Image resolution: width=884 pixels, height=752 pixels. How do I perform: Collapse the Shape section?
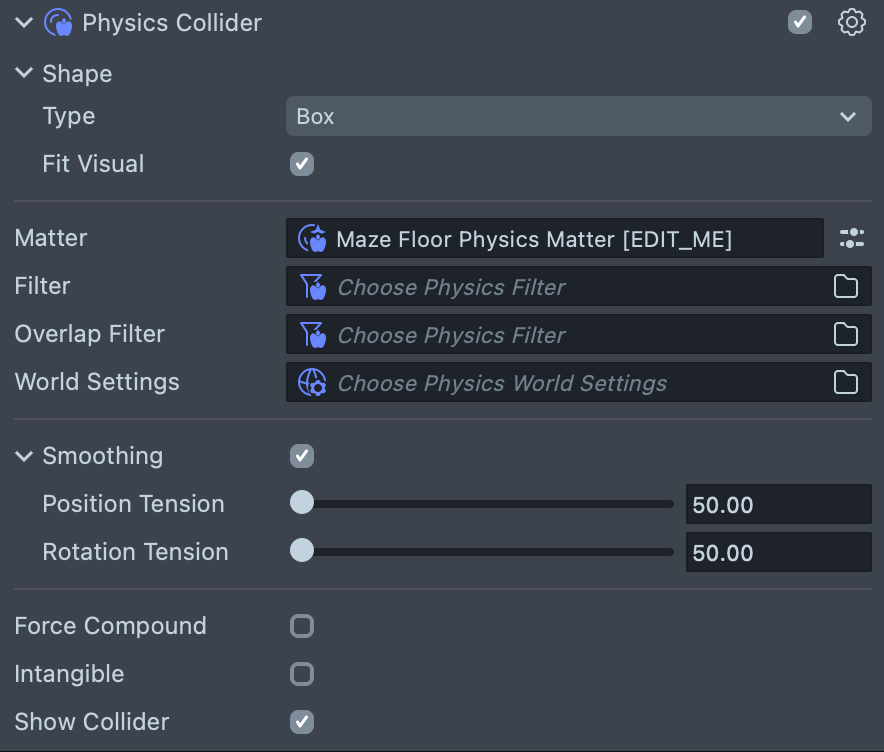coord(24,74)
